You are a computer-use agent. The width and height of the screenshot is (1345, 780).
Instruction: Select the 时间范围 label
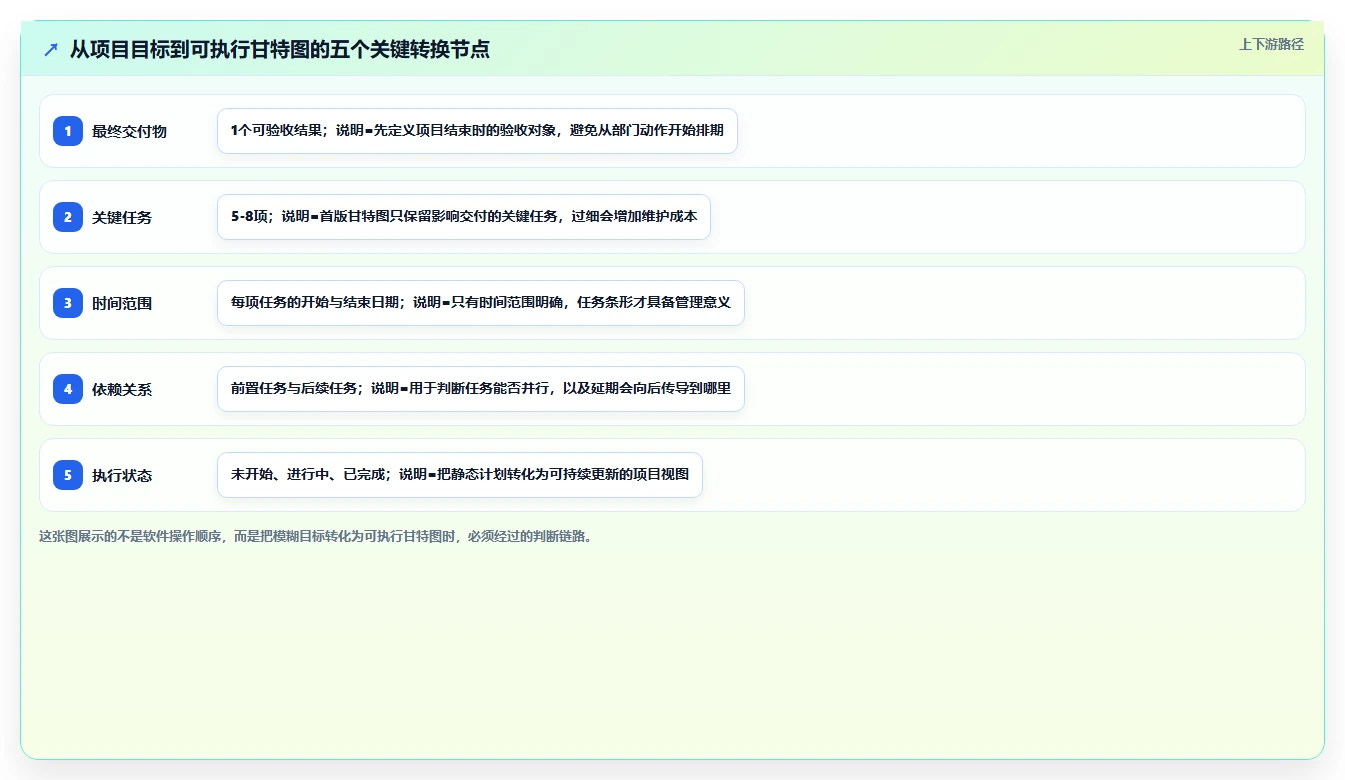pos(122,303)
